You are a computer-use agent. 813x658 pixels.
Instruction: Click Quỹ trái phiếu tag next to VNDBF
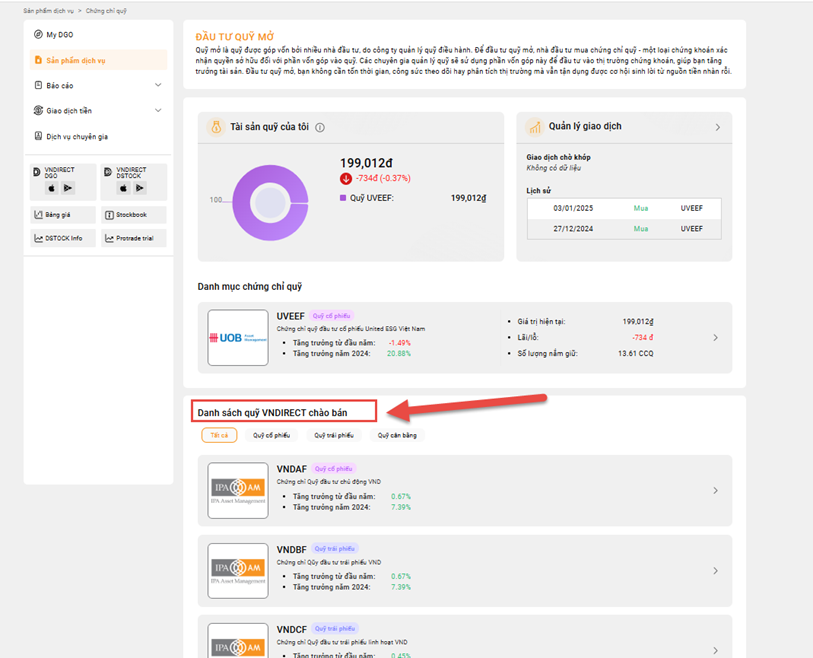pyautogui.click(x=335, y=549)
